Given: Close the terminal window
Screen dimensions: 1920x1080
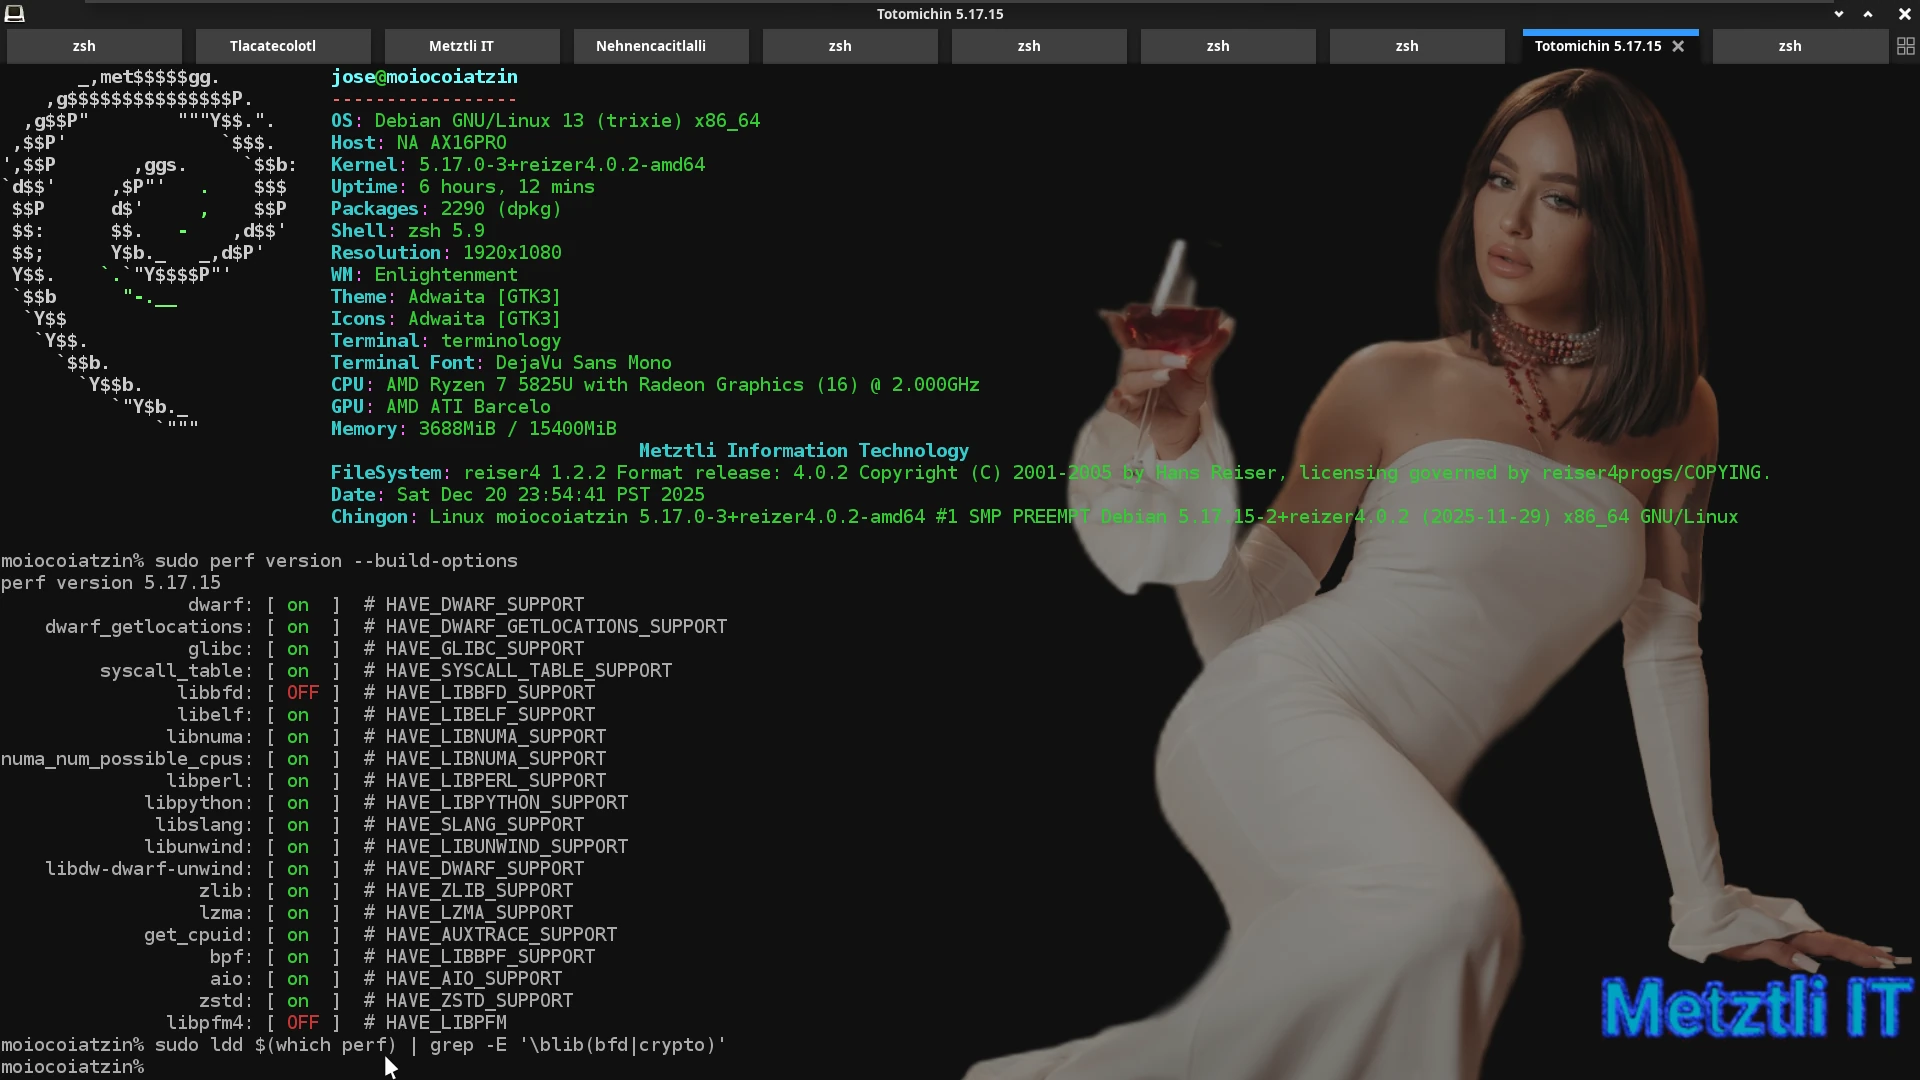Looking at the screenshot, I should point(1904,14).
